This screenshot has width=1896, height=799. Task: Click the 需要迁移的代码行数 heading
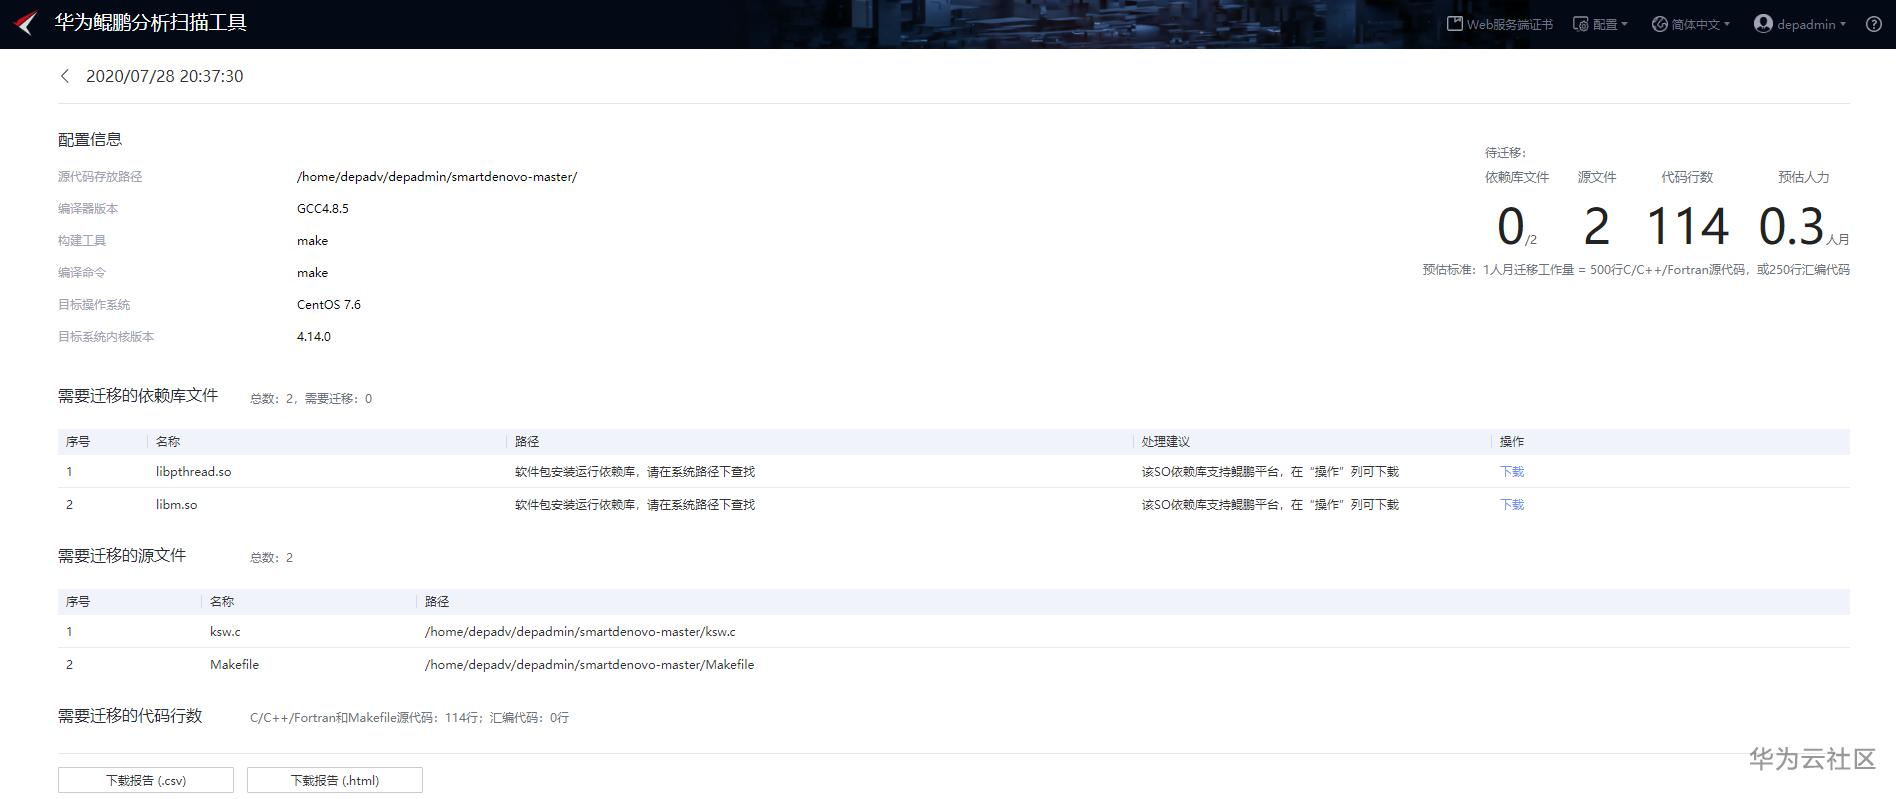coord(130,716)
